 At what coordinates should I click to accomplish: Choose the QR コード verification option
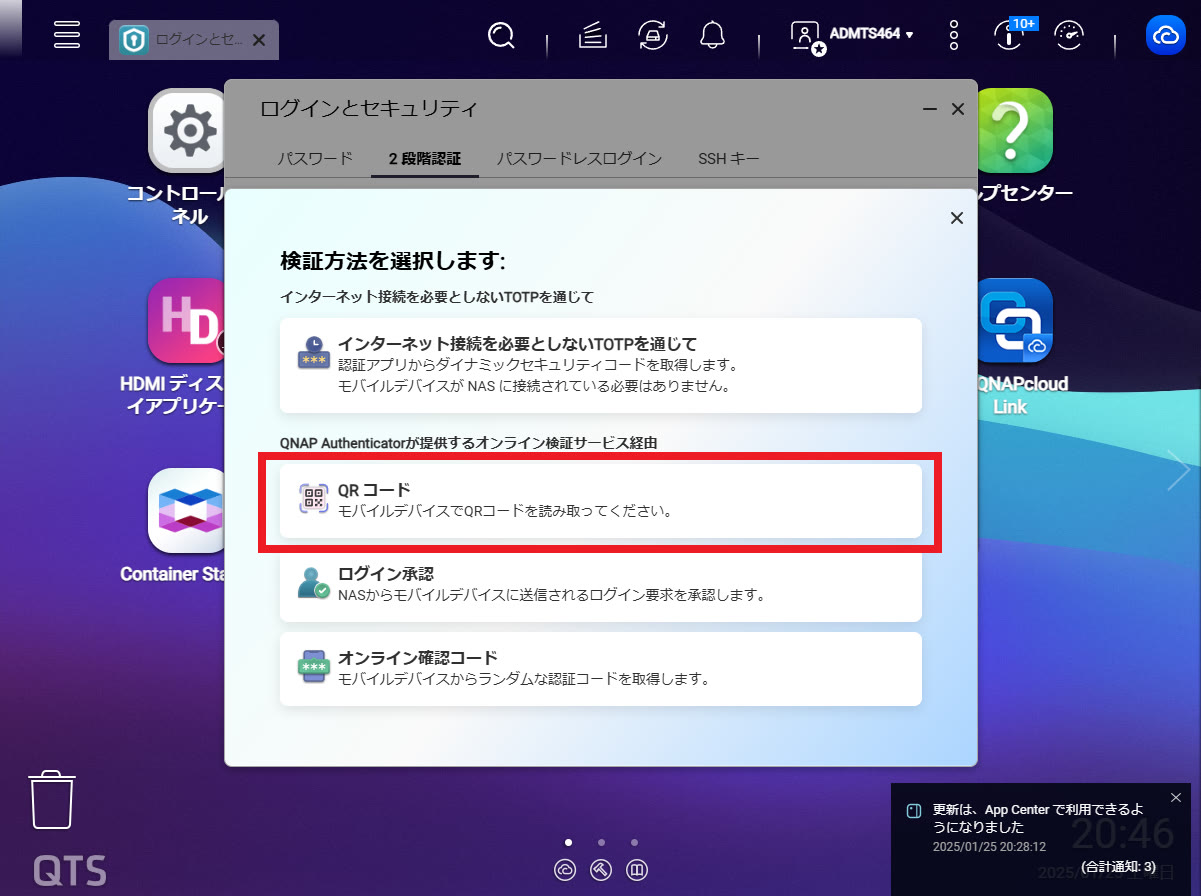pyautogui.click(x=601, y=501)
